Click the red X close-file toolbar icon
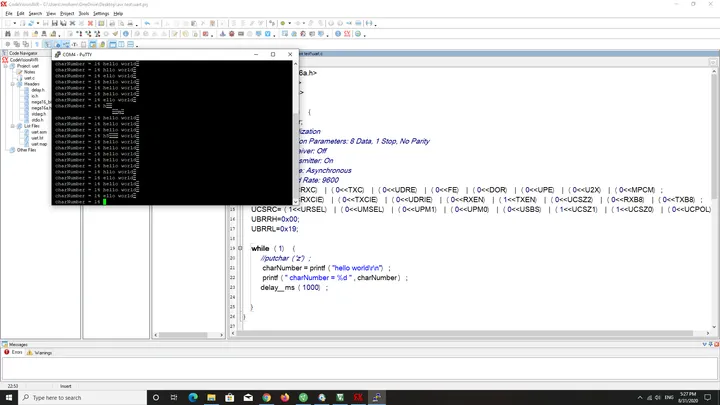Viewport: 720px width, 405px height. (90, 23)
